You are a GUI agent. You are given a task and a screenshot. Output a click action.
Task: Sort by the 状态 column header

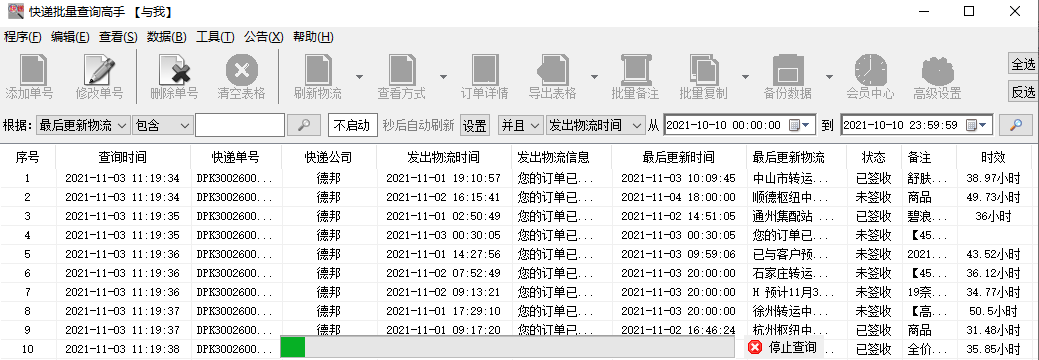pos(873,157)
